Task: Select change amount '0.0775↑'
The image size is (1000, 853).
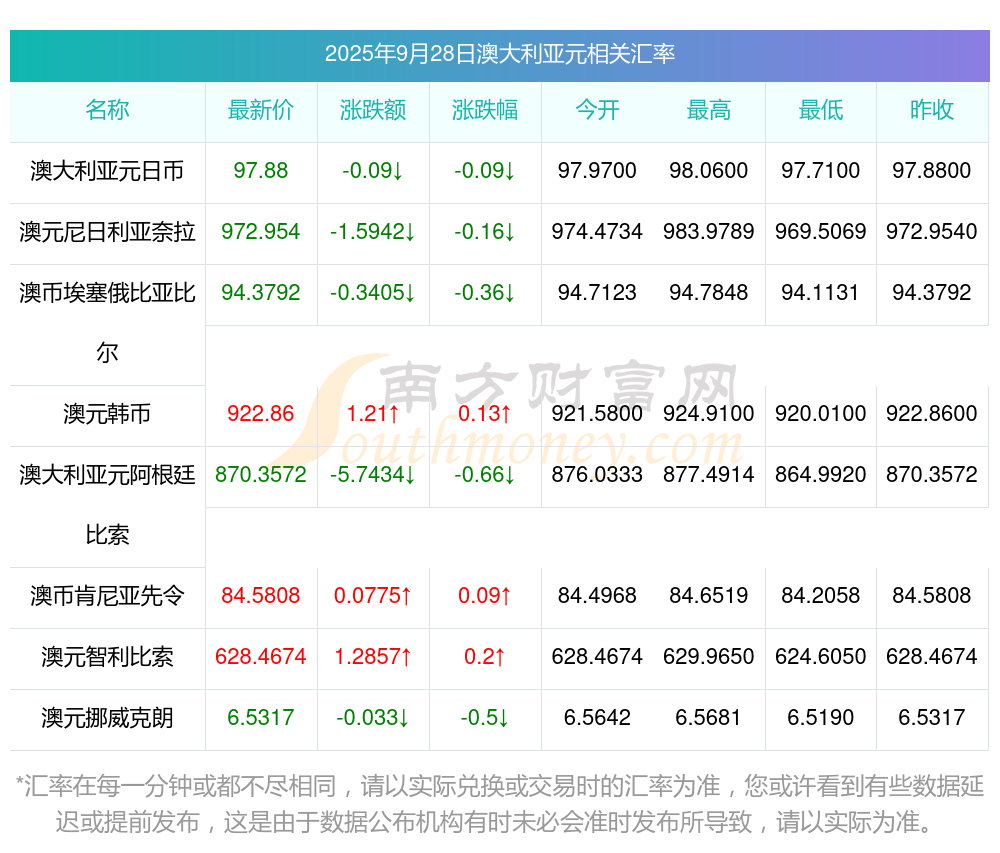Action: coord(373,596)
